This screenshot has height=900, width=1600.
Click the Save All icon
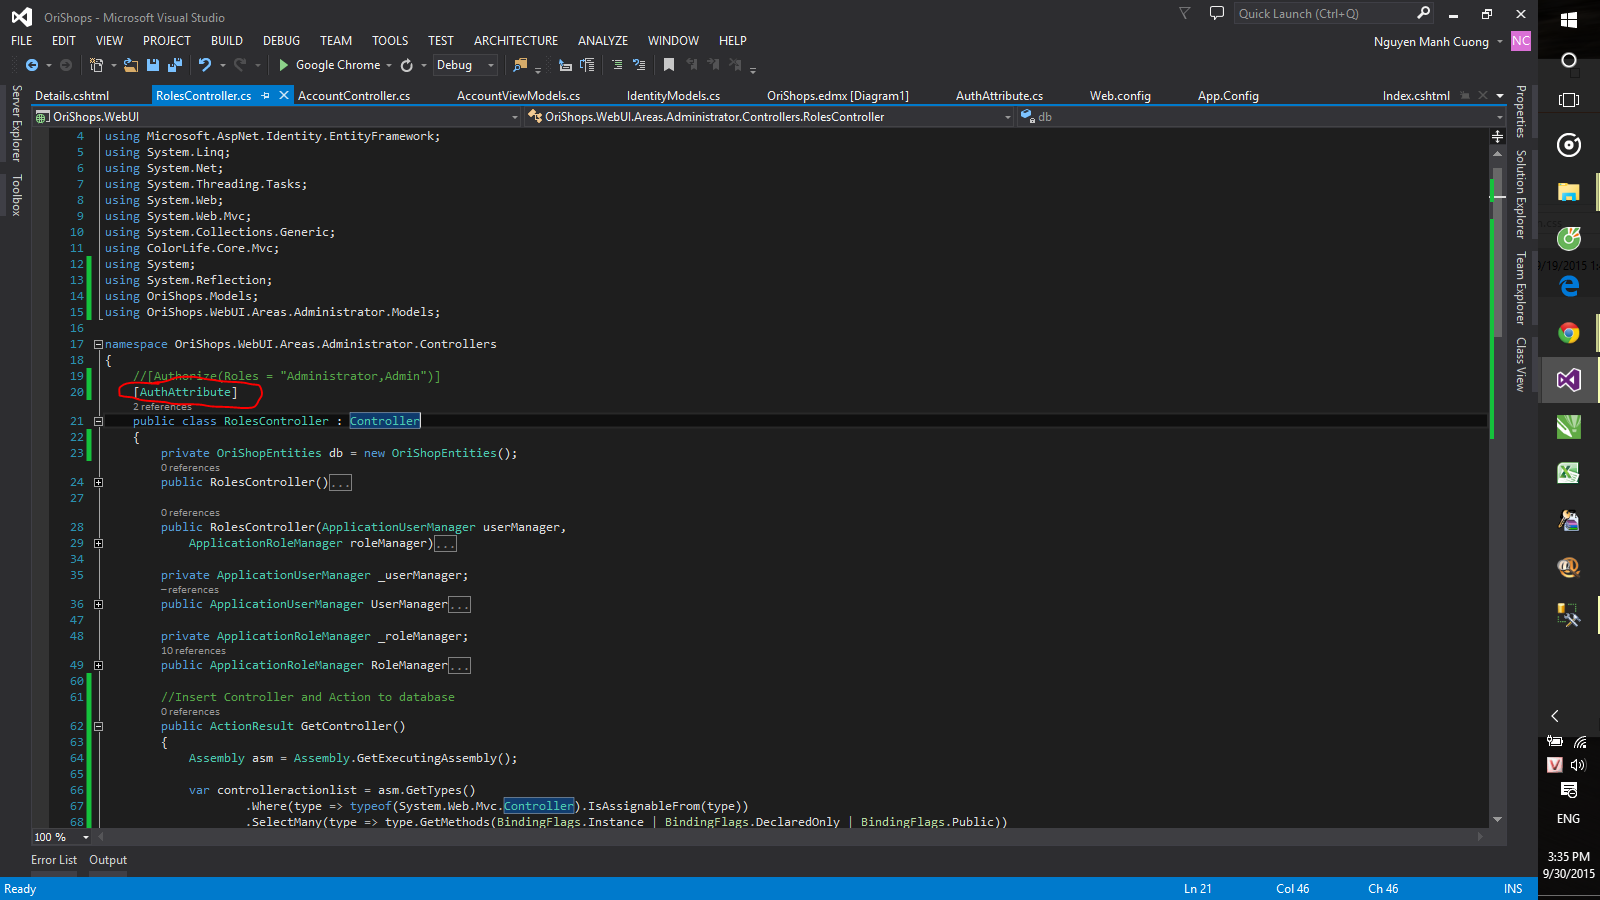(x=175, y=65)
